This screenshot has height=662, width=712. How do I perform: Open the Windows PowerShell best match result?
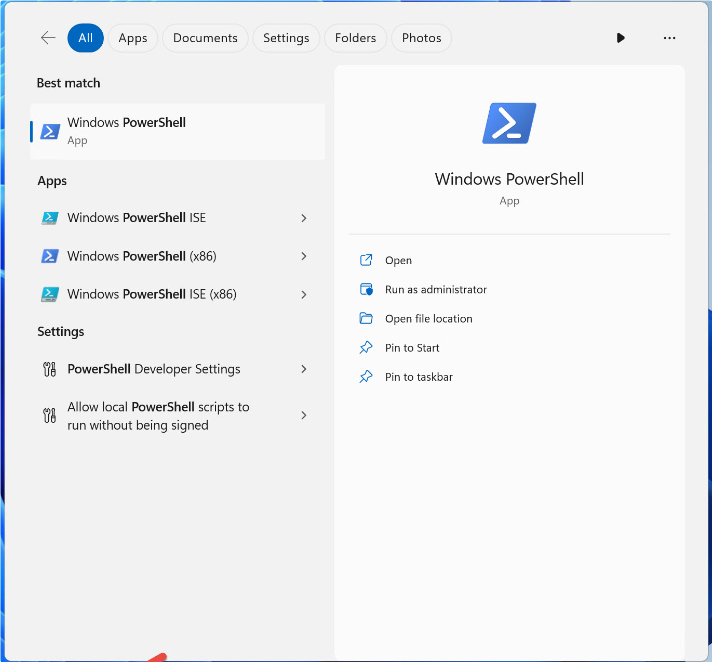(178, 132)
